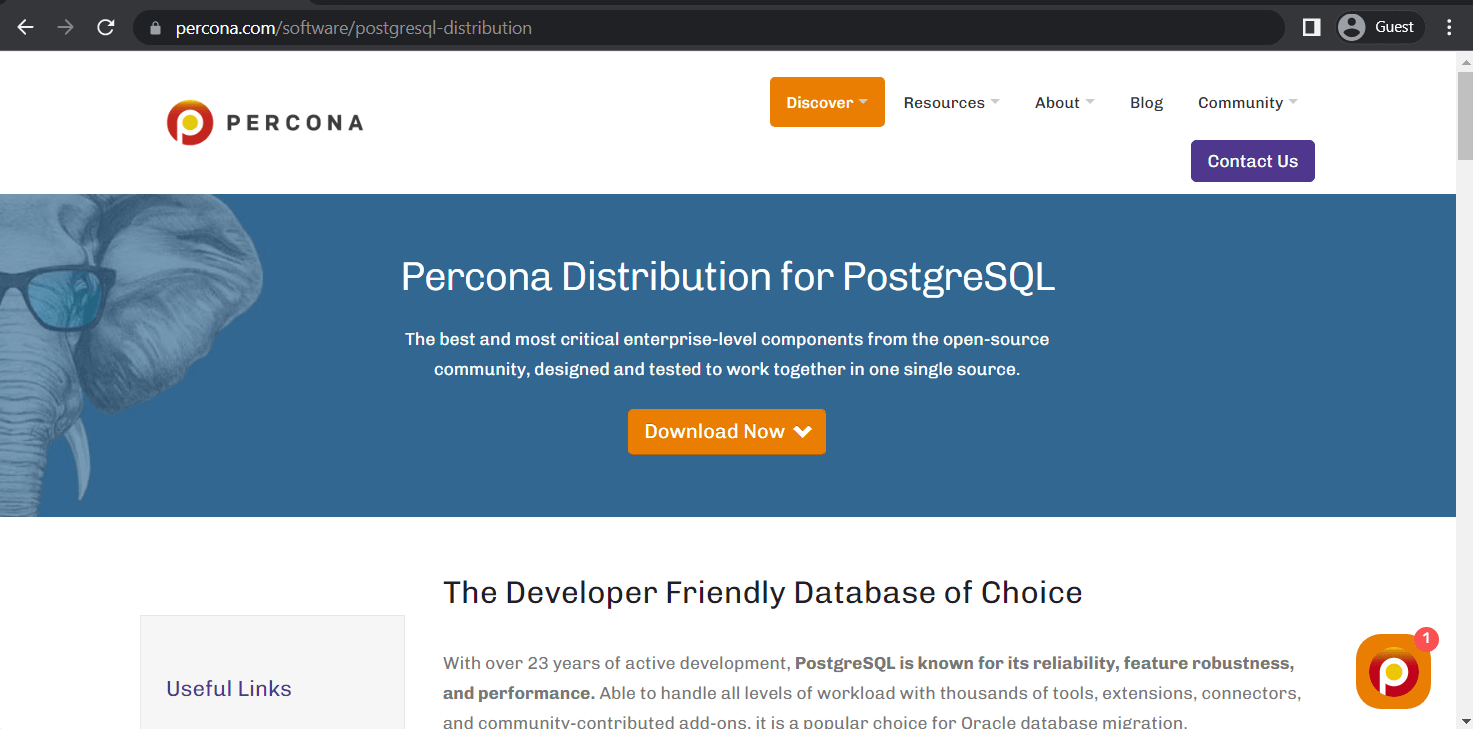Click the browser back arrow
Viewport: 1473px width, 729px height.
[x=24, y=27]
